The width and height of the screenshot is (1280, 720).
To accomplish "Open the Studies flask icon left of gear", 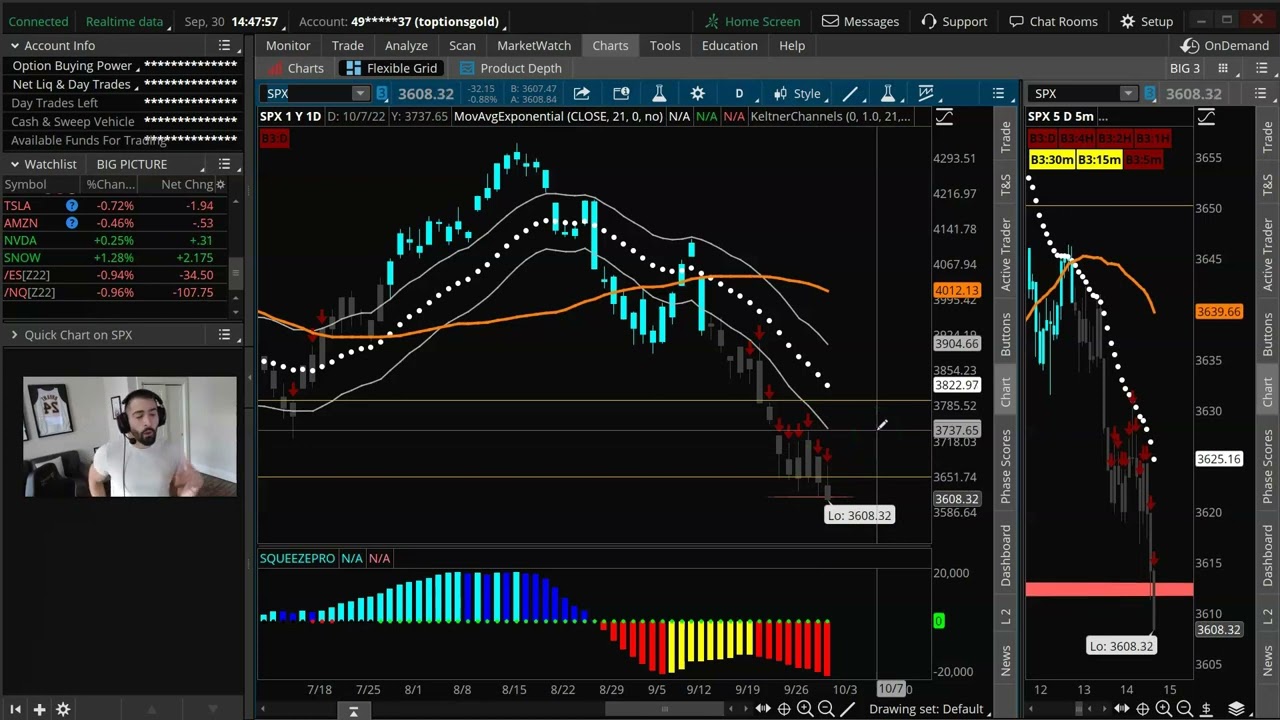I will pyautogui.click(x=659, y=93).
